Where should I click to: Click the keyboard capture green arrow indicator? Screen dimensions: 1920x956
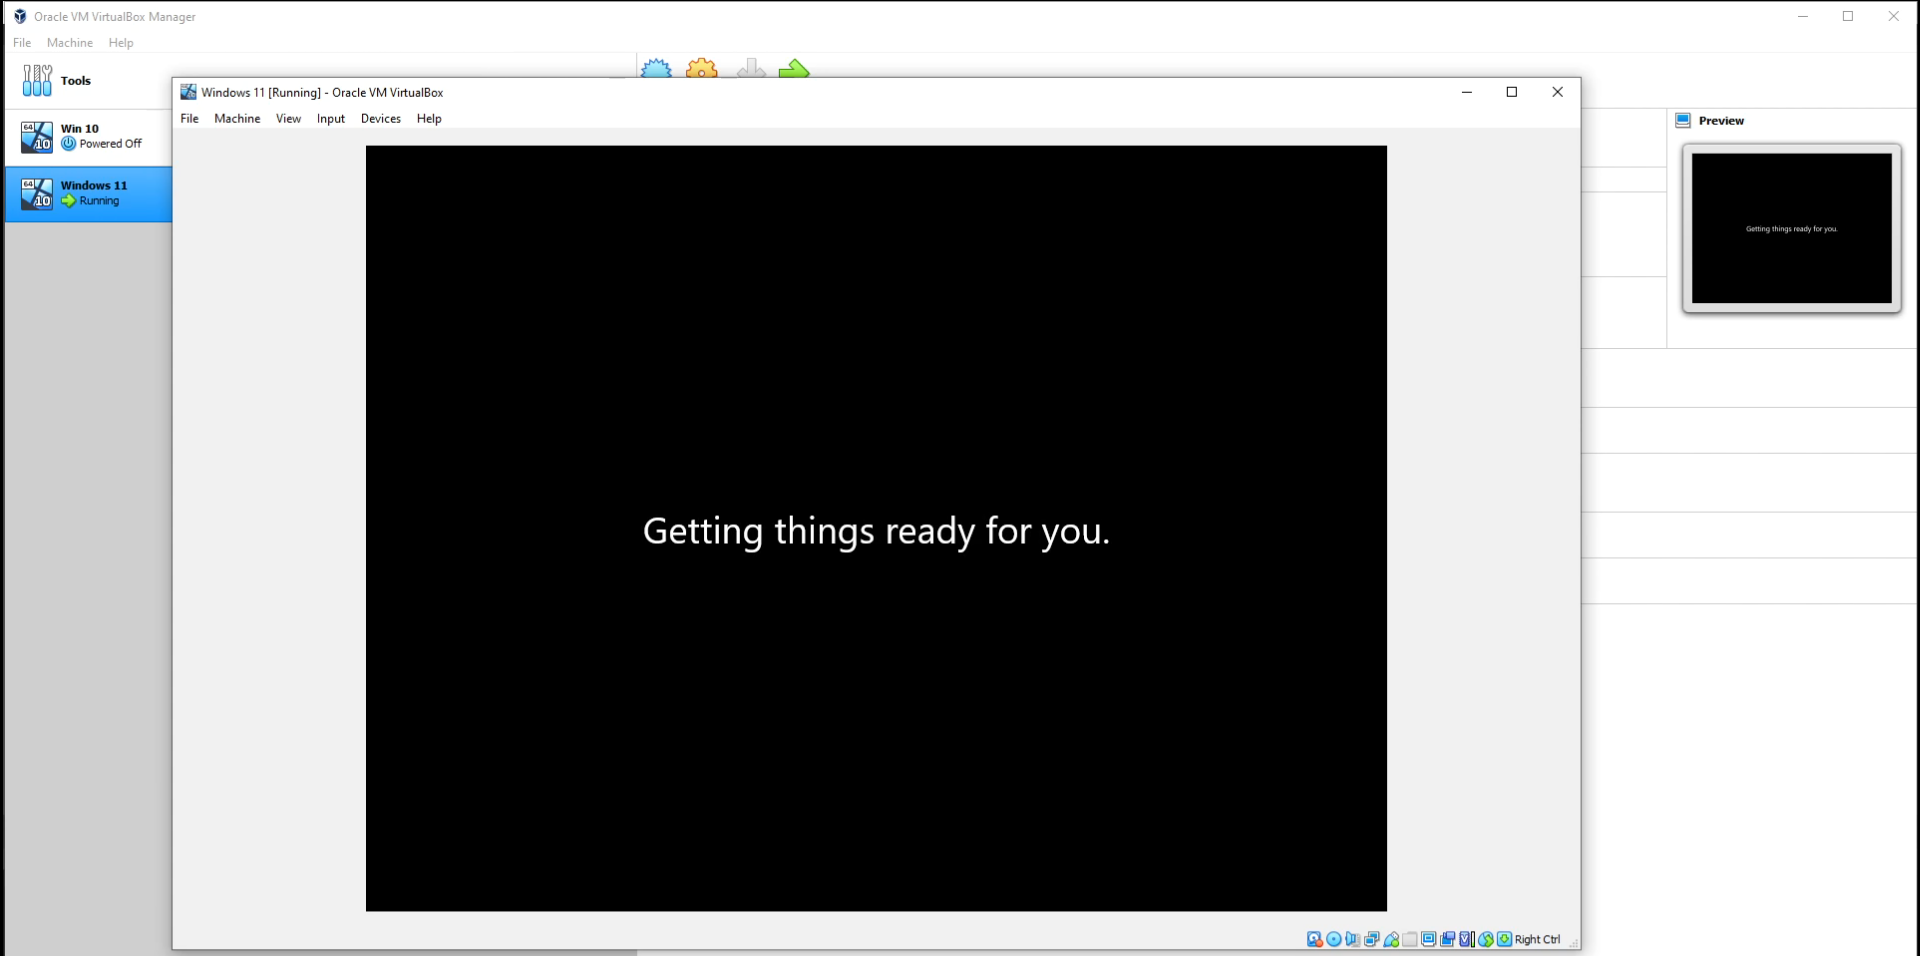1504,939
